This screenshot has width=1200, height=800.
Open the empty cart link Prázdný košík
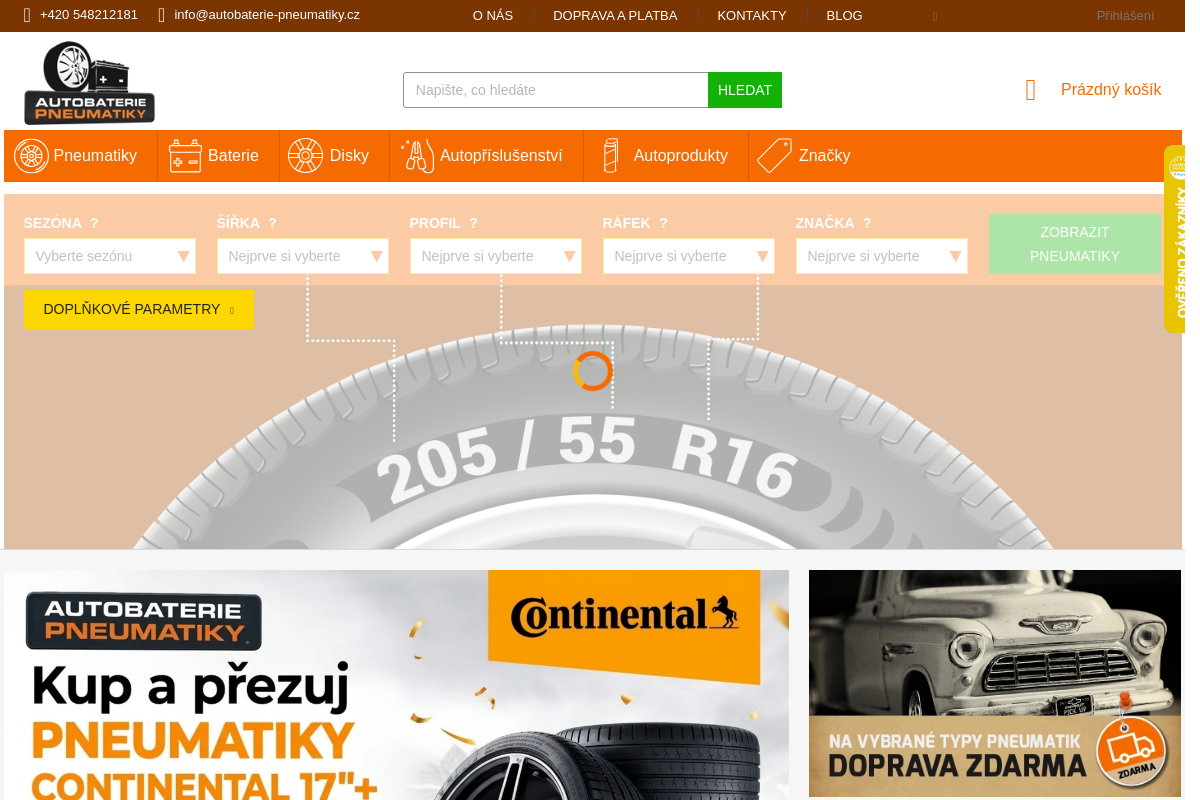point(1111,90)
